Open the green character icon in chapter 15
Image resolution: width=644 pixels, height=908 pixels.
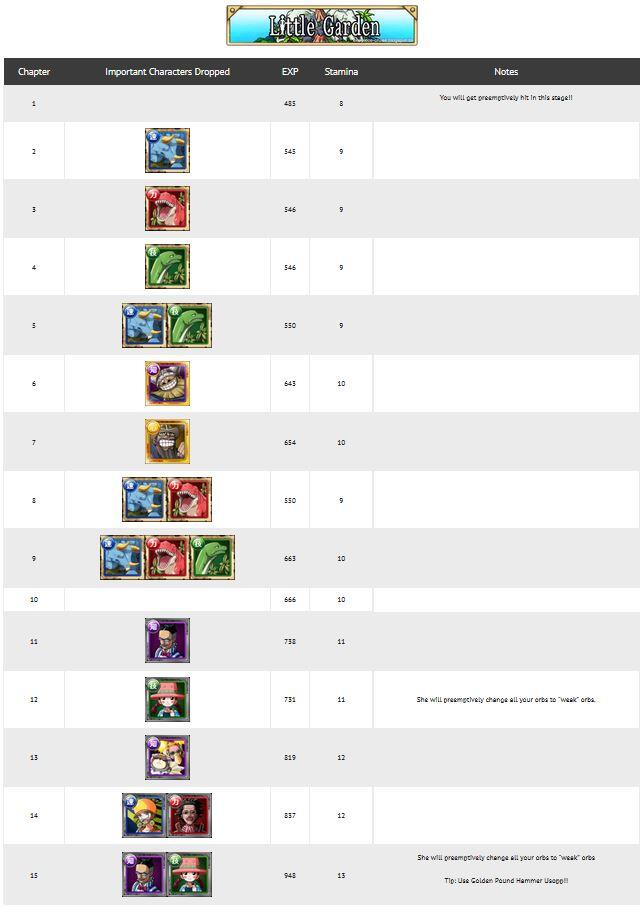click(189, 874)
